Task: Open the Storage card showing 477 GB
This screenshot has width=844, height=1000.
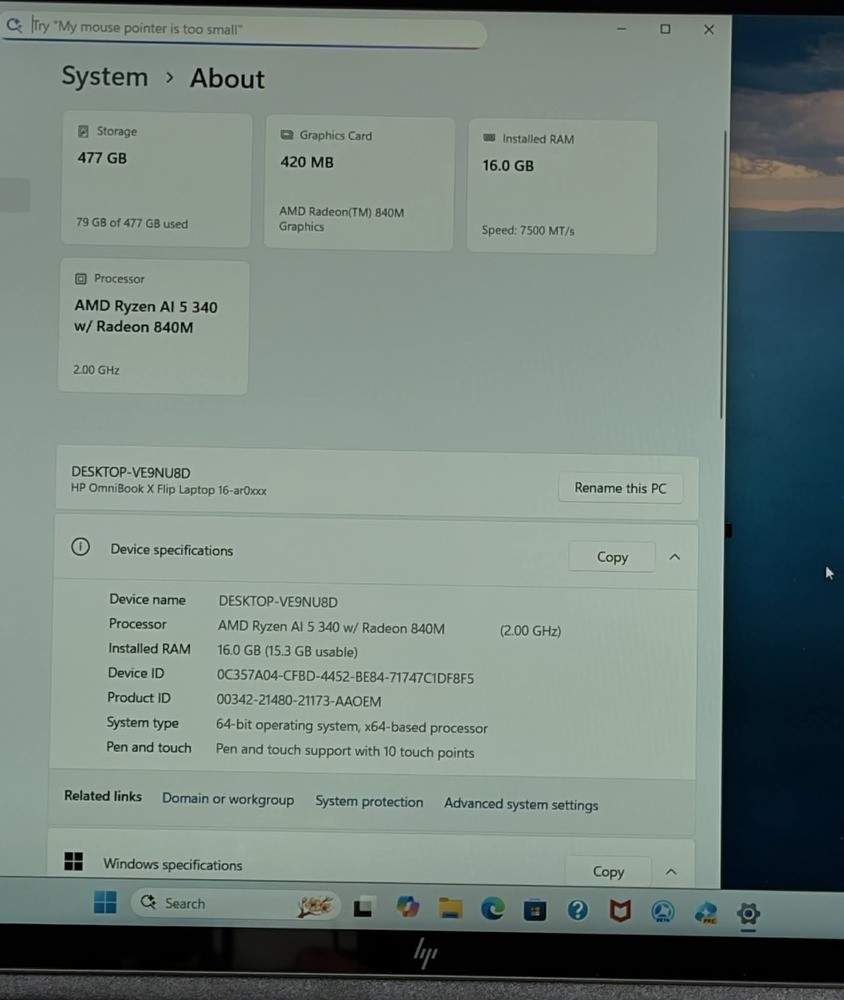Action: pyautogui.click(x=156, y=179)
